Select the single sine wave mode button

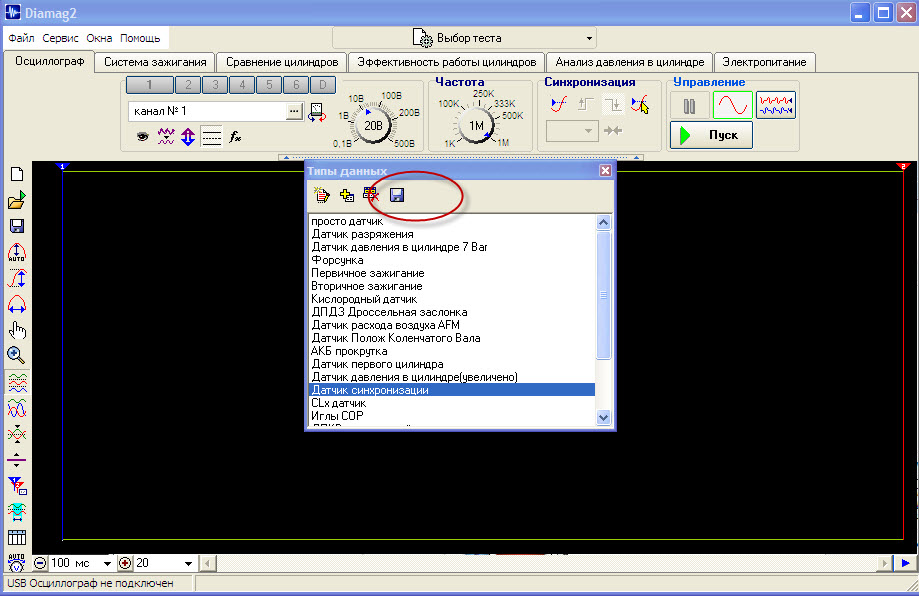click(733, 105)
